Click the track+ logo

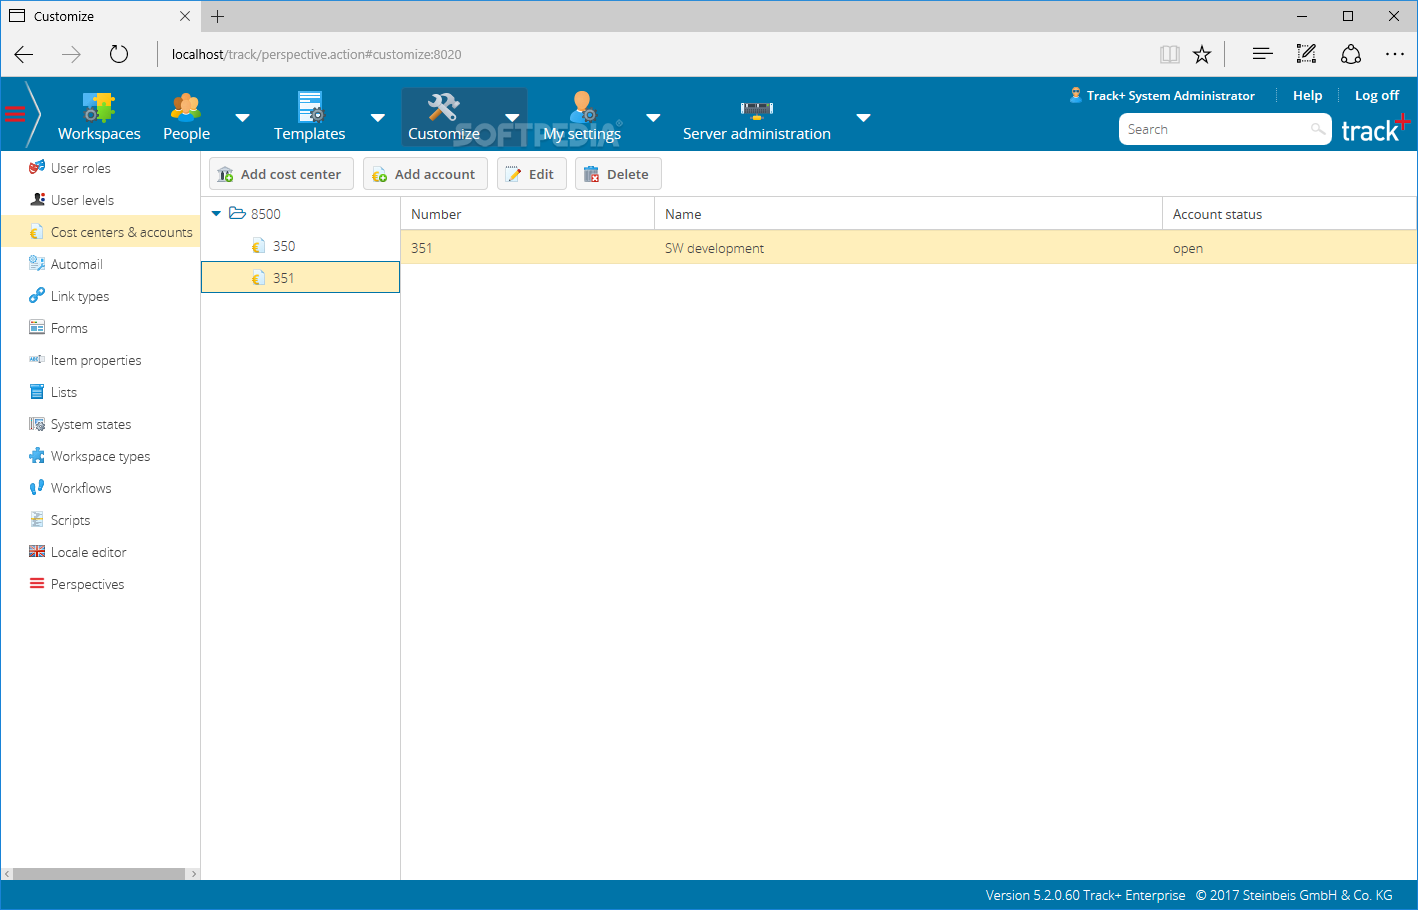pyautogui.click(x=1375, y=129)
